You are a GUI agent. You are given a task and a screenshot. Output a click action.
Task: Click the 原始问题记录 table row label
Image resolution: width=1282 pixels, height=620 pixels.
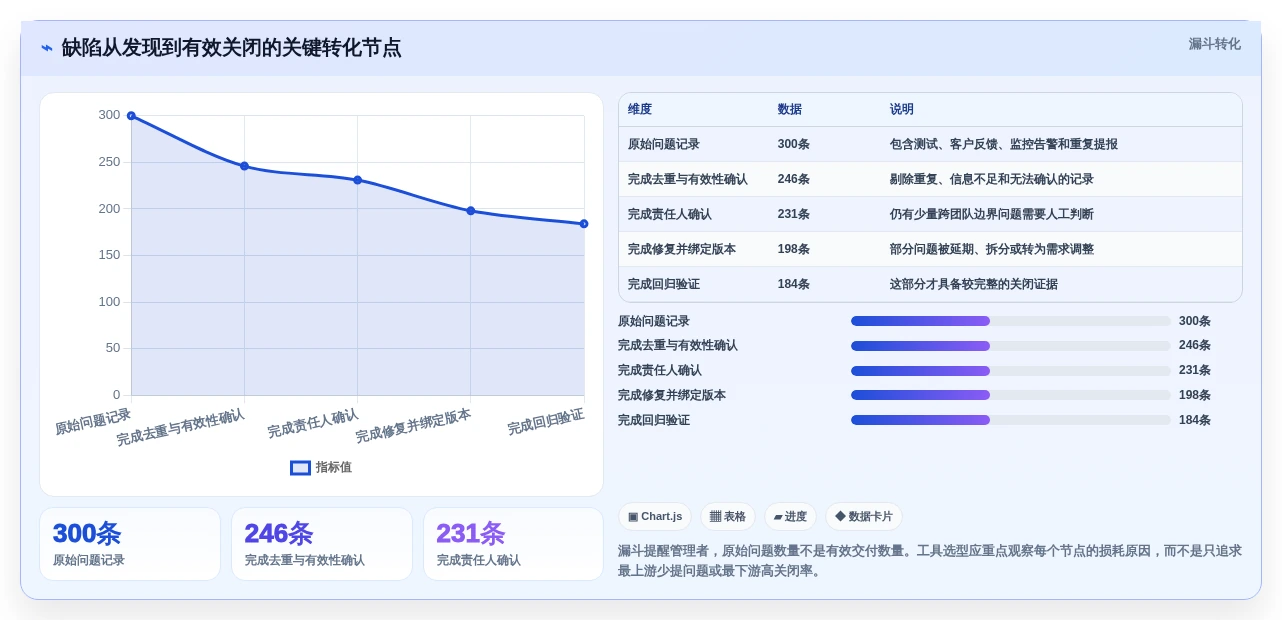664,144
